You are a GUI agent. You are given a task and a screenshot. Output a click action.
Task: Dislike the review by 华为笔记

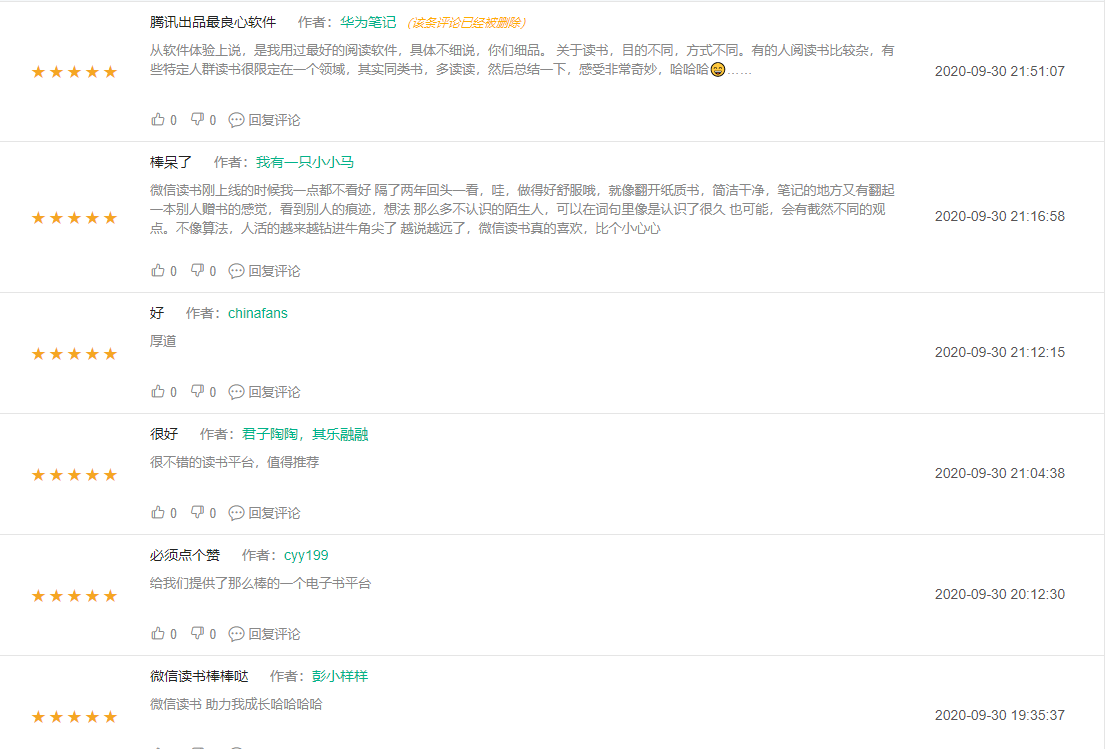pos(197,119)
